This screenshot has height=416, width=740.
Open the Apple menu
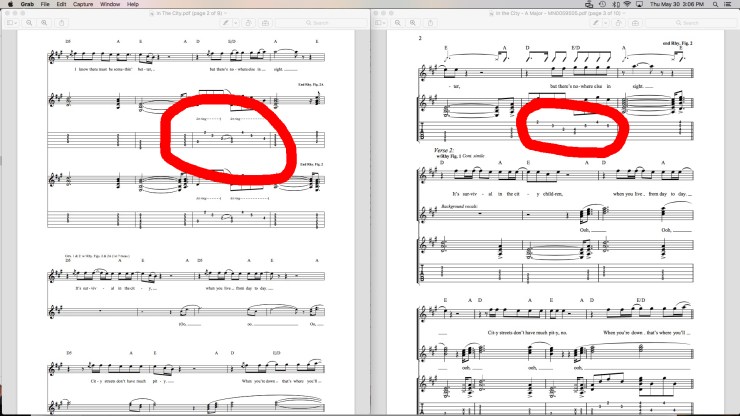tap(10, 4)
